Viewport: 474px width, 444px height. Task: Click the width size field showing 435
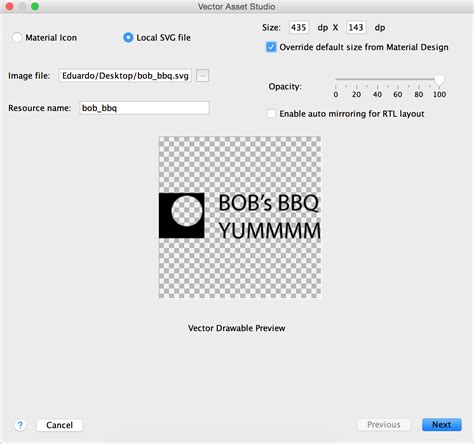pyautogui.click(x=299, y=27)
